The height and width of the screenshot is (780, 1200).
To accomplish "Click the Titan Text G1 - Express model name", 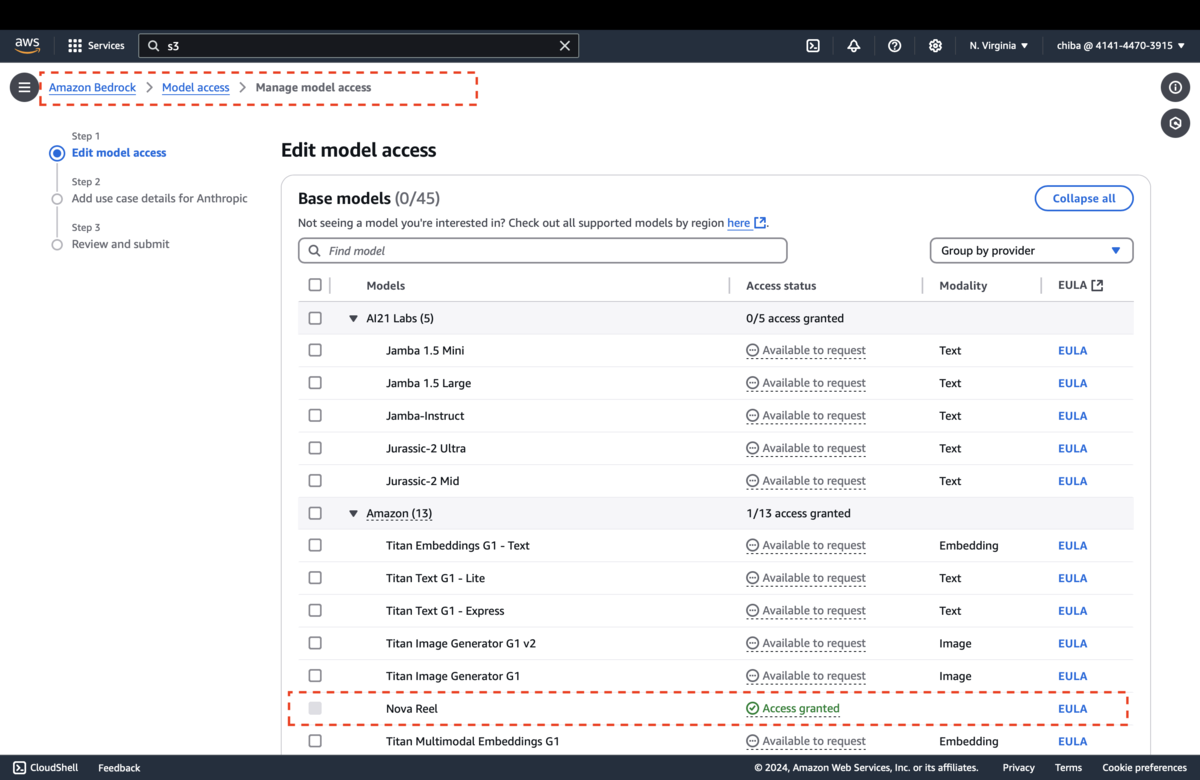I will coord(445,611).
